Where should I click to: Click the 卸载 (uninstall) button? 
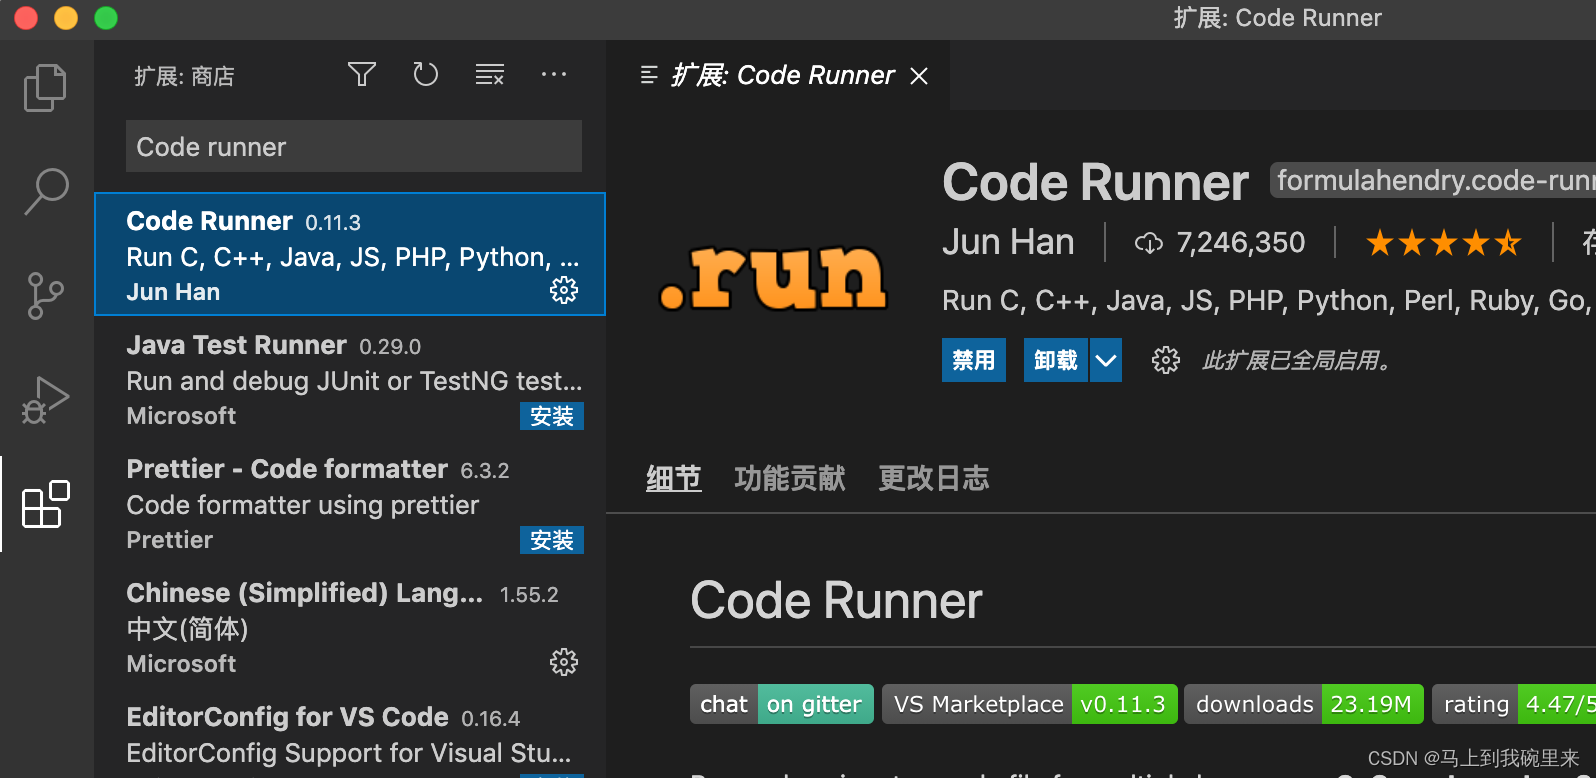(x=1056, y=360)
